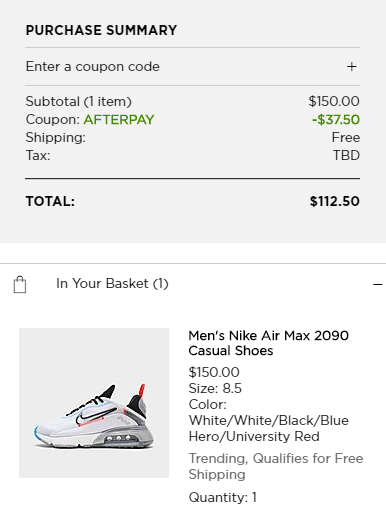Open the Nike Air Max 2090 shoe thumbnail
The height and width of the screenshot is (515, 386).
[x=94, y=403]
